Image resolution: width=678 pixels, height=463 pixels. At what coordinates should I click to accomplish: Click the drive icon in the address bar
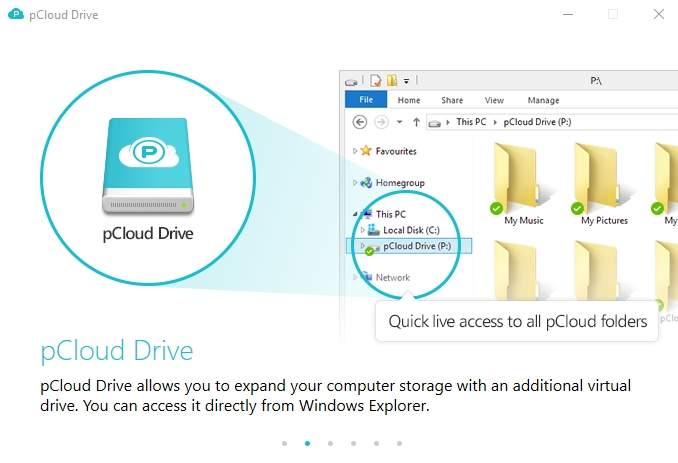click(435, 124)
